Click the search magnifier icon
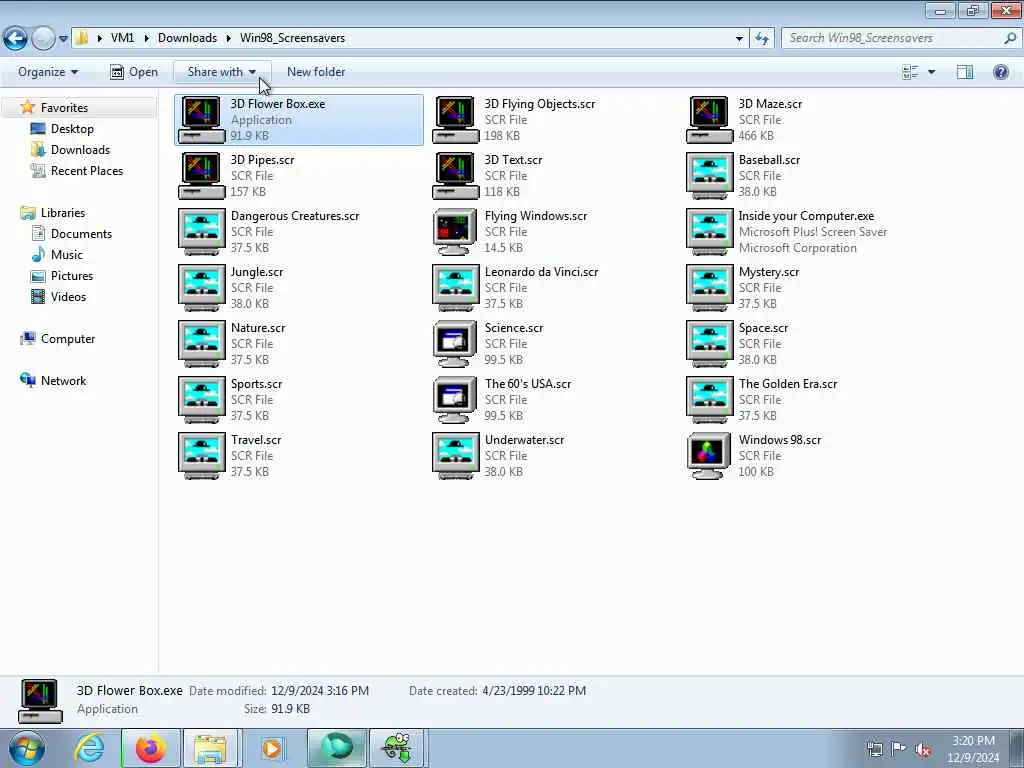This screenshot has height=768, width=1024. point(1010,38)
